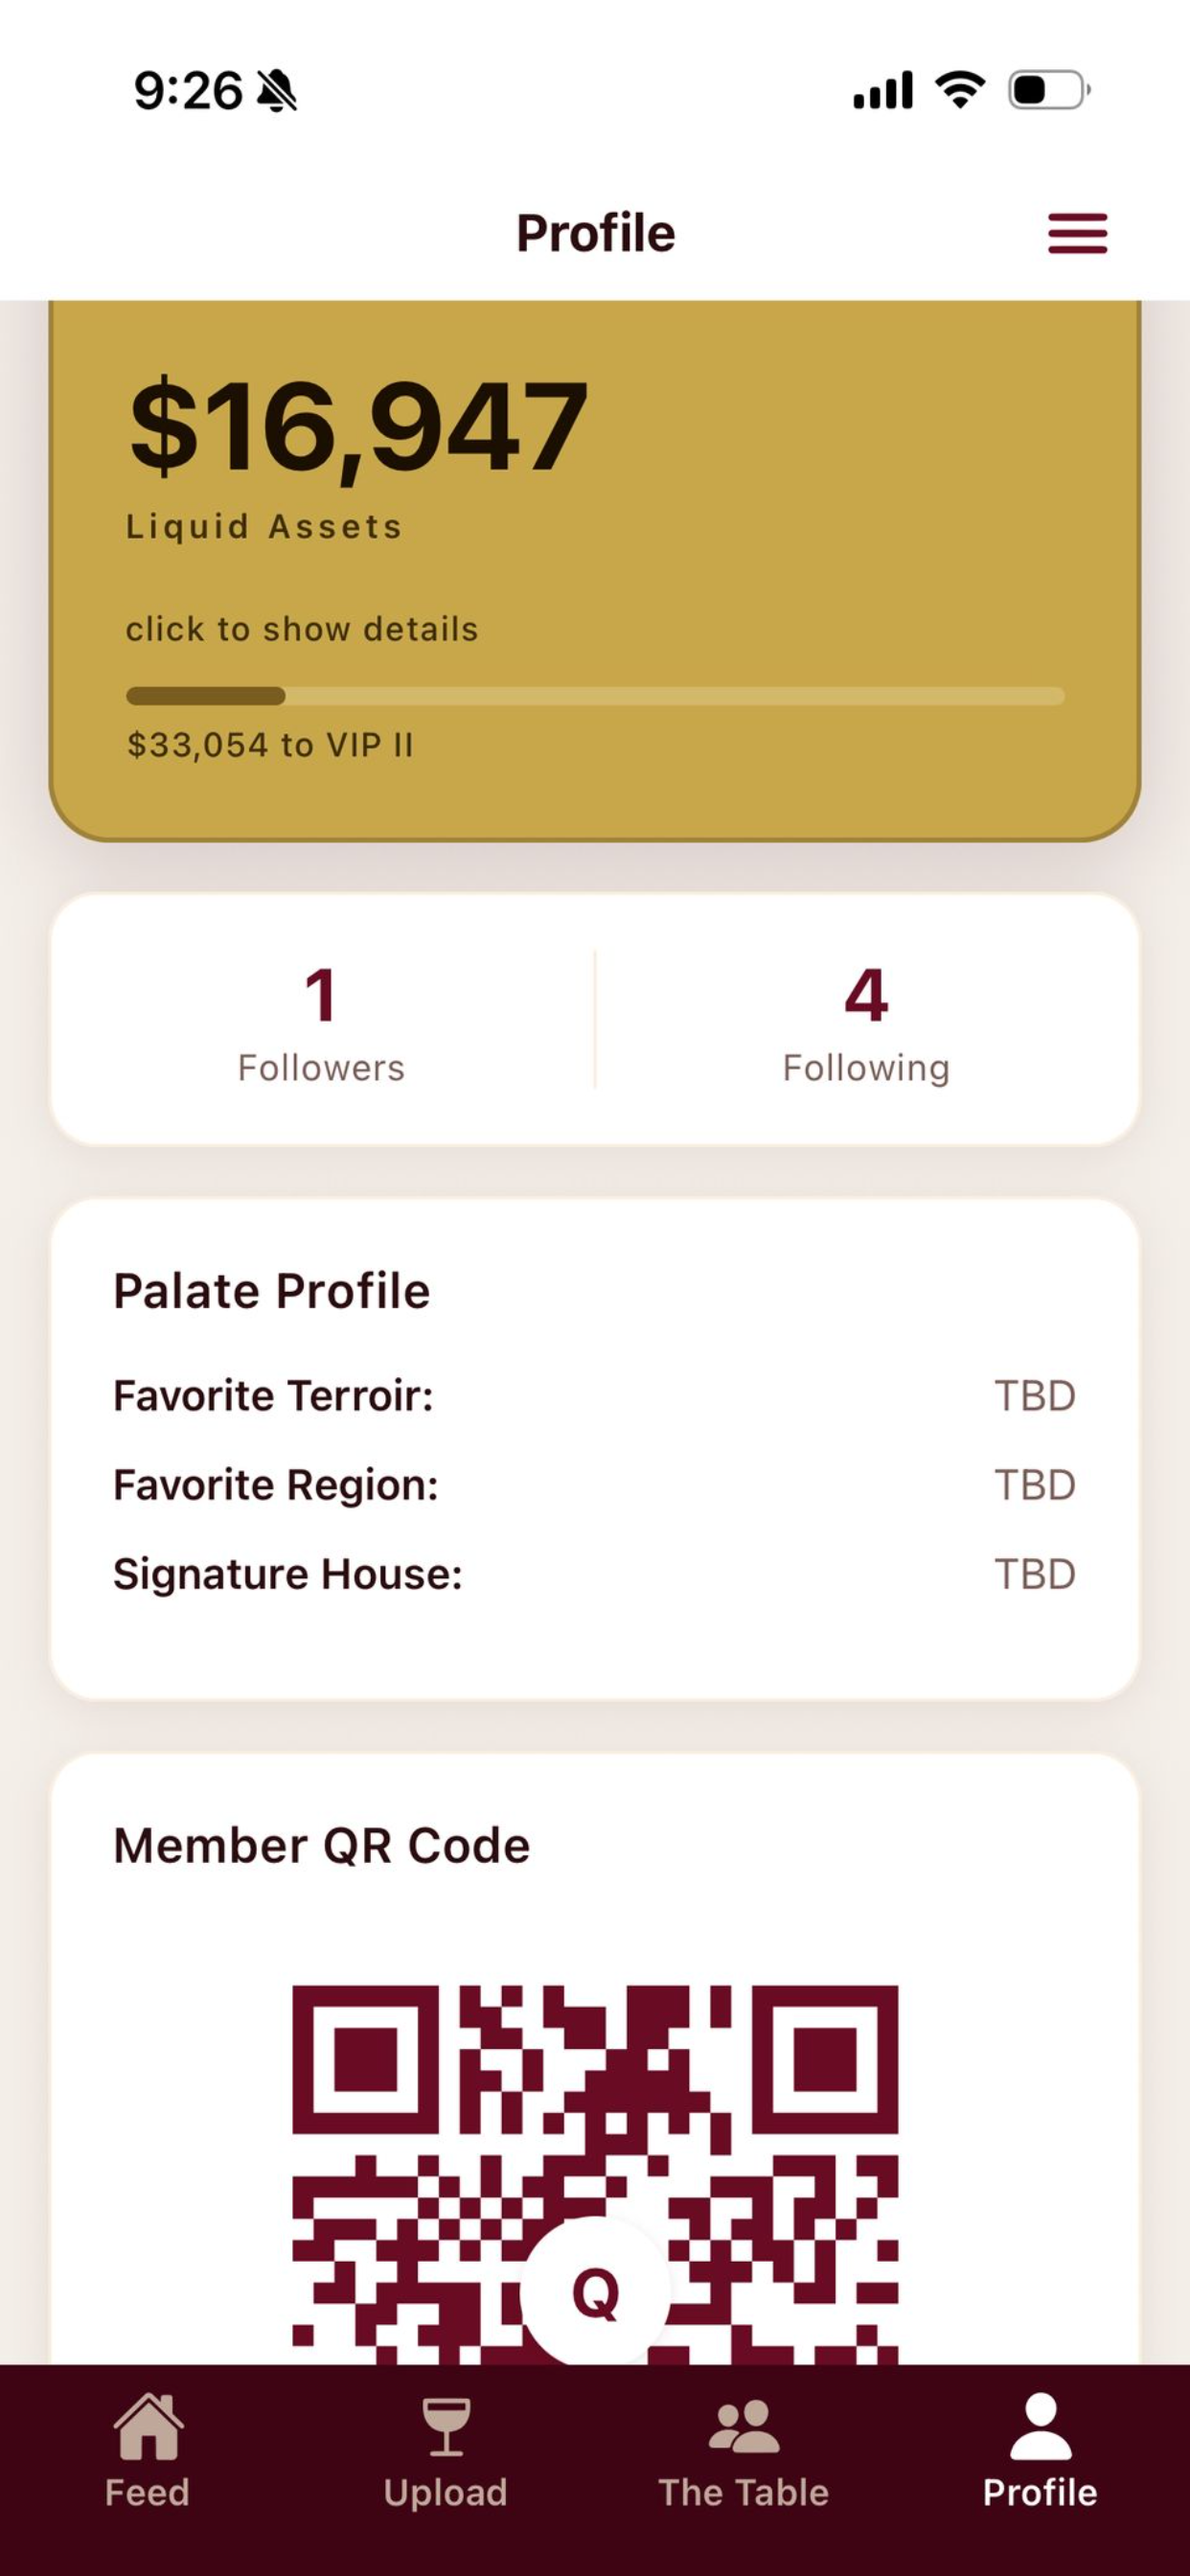Switch to The Table tab label

743,2493
